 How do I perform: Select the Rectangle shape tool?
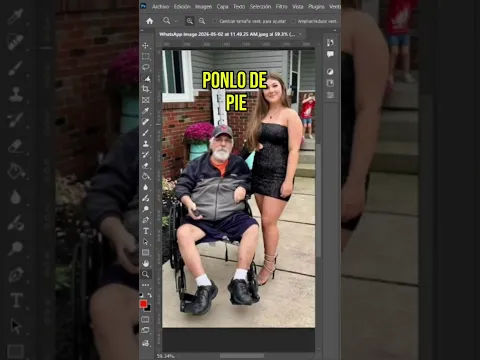(146, 253)
